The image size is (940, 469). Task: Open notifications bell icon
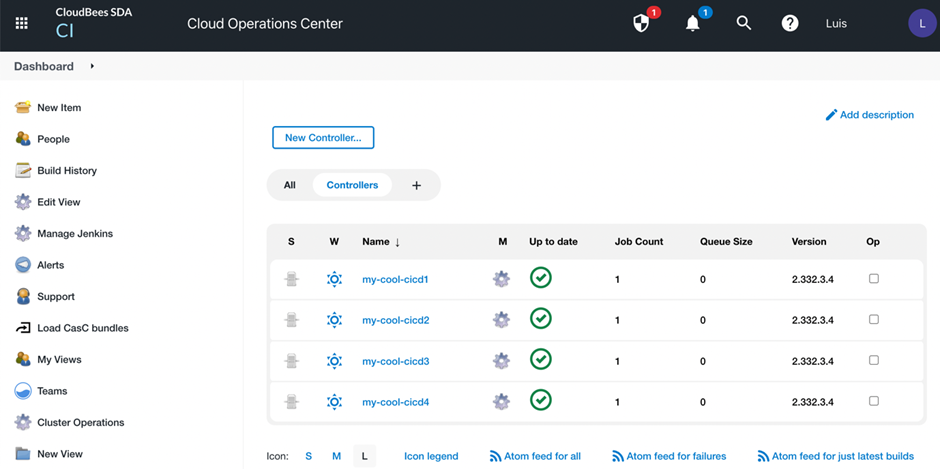coord(692,23)
